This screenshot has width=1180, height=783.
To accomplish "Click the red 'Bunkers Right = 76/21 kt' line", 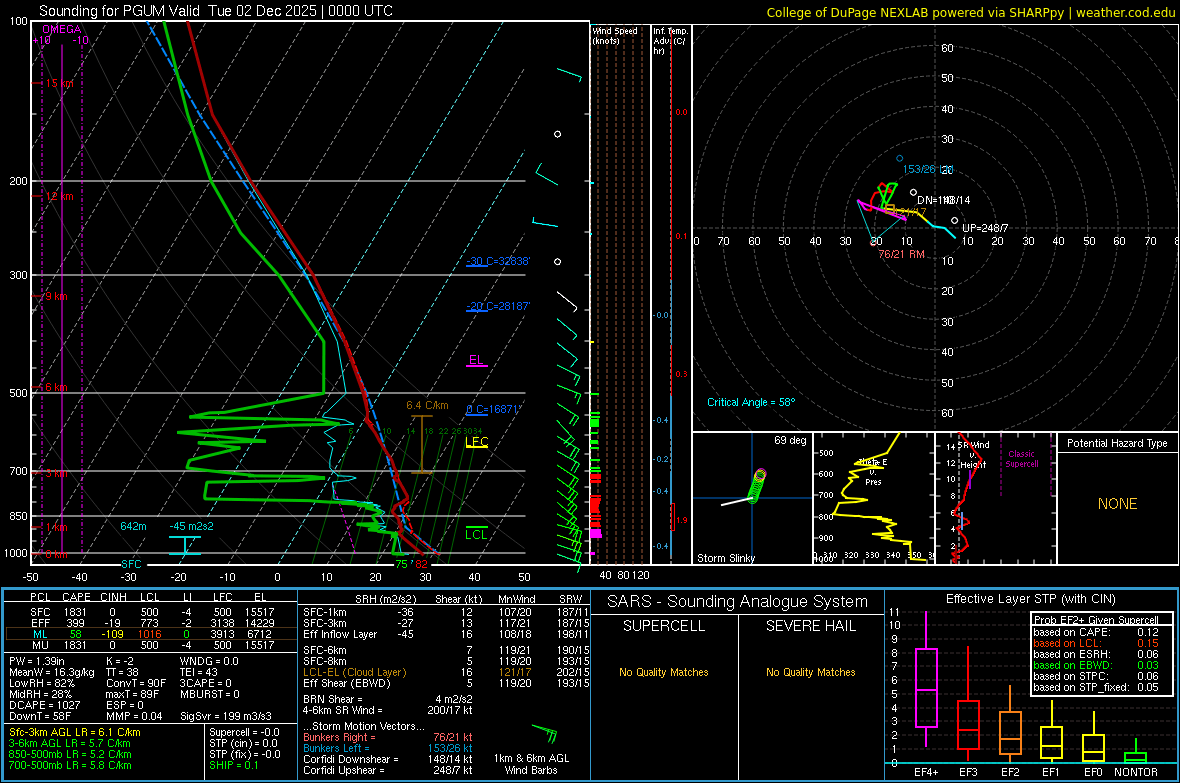I will 388,737.
